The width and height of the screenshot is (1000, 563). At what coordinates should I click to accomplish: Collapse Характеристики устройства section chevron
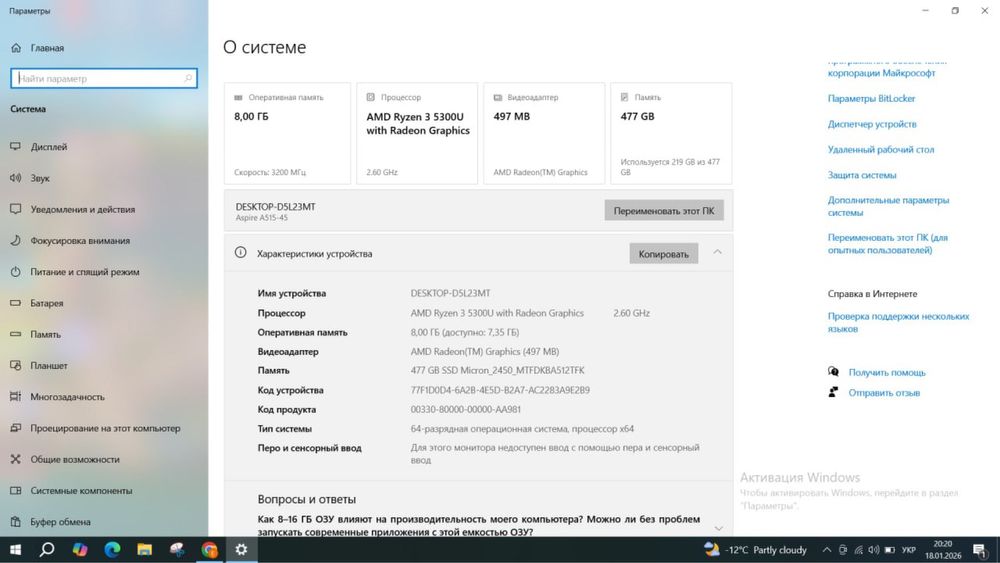717,252
